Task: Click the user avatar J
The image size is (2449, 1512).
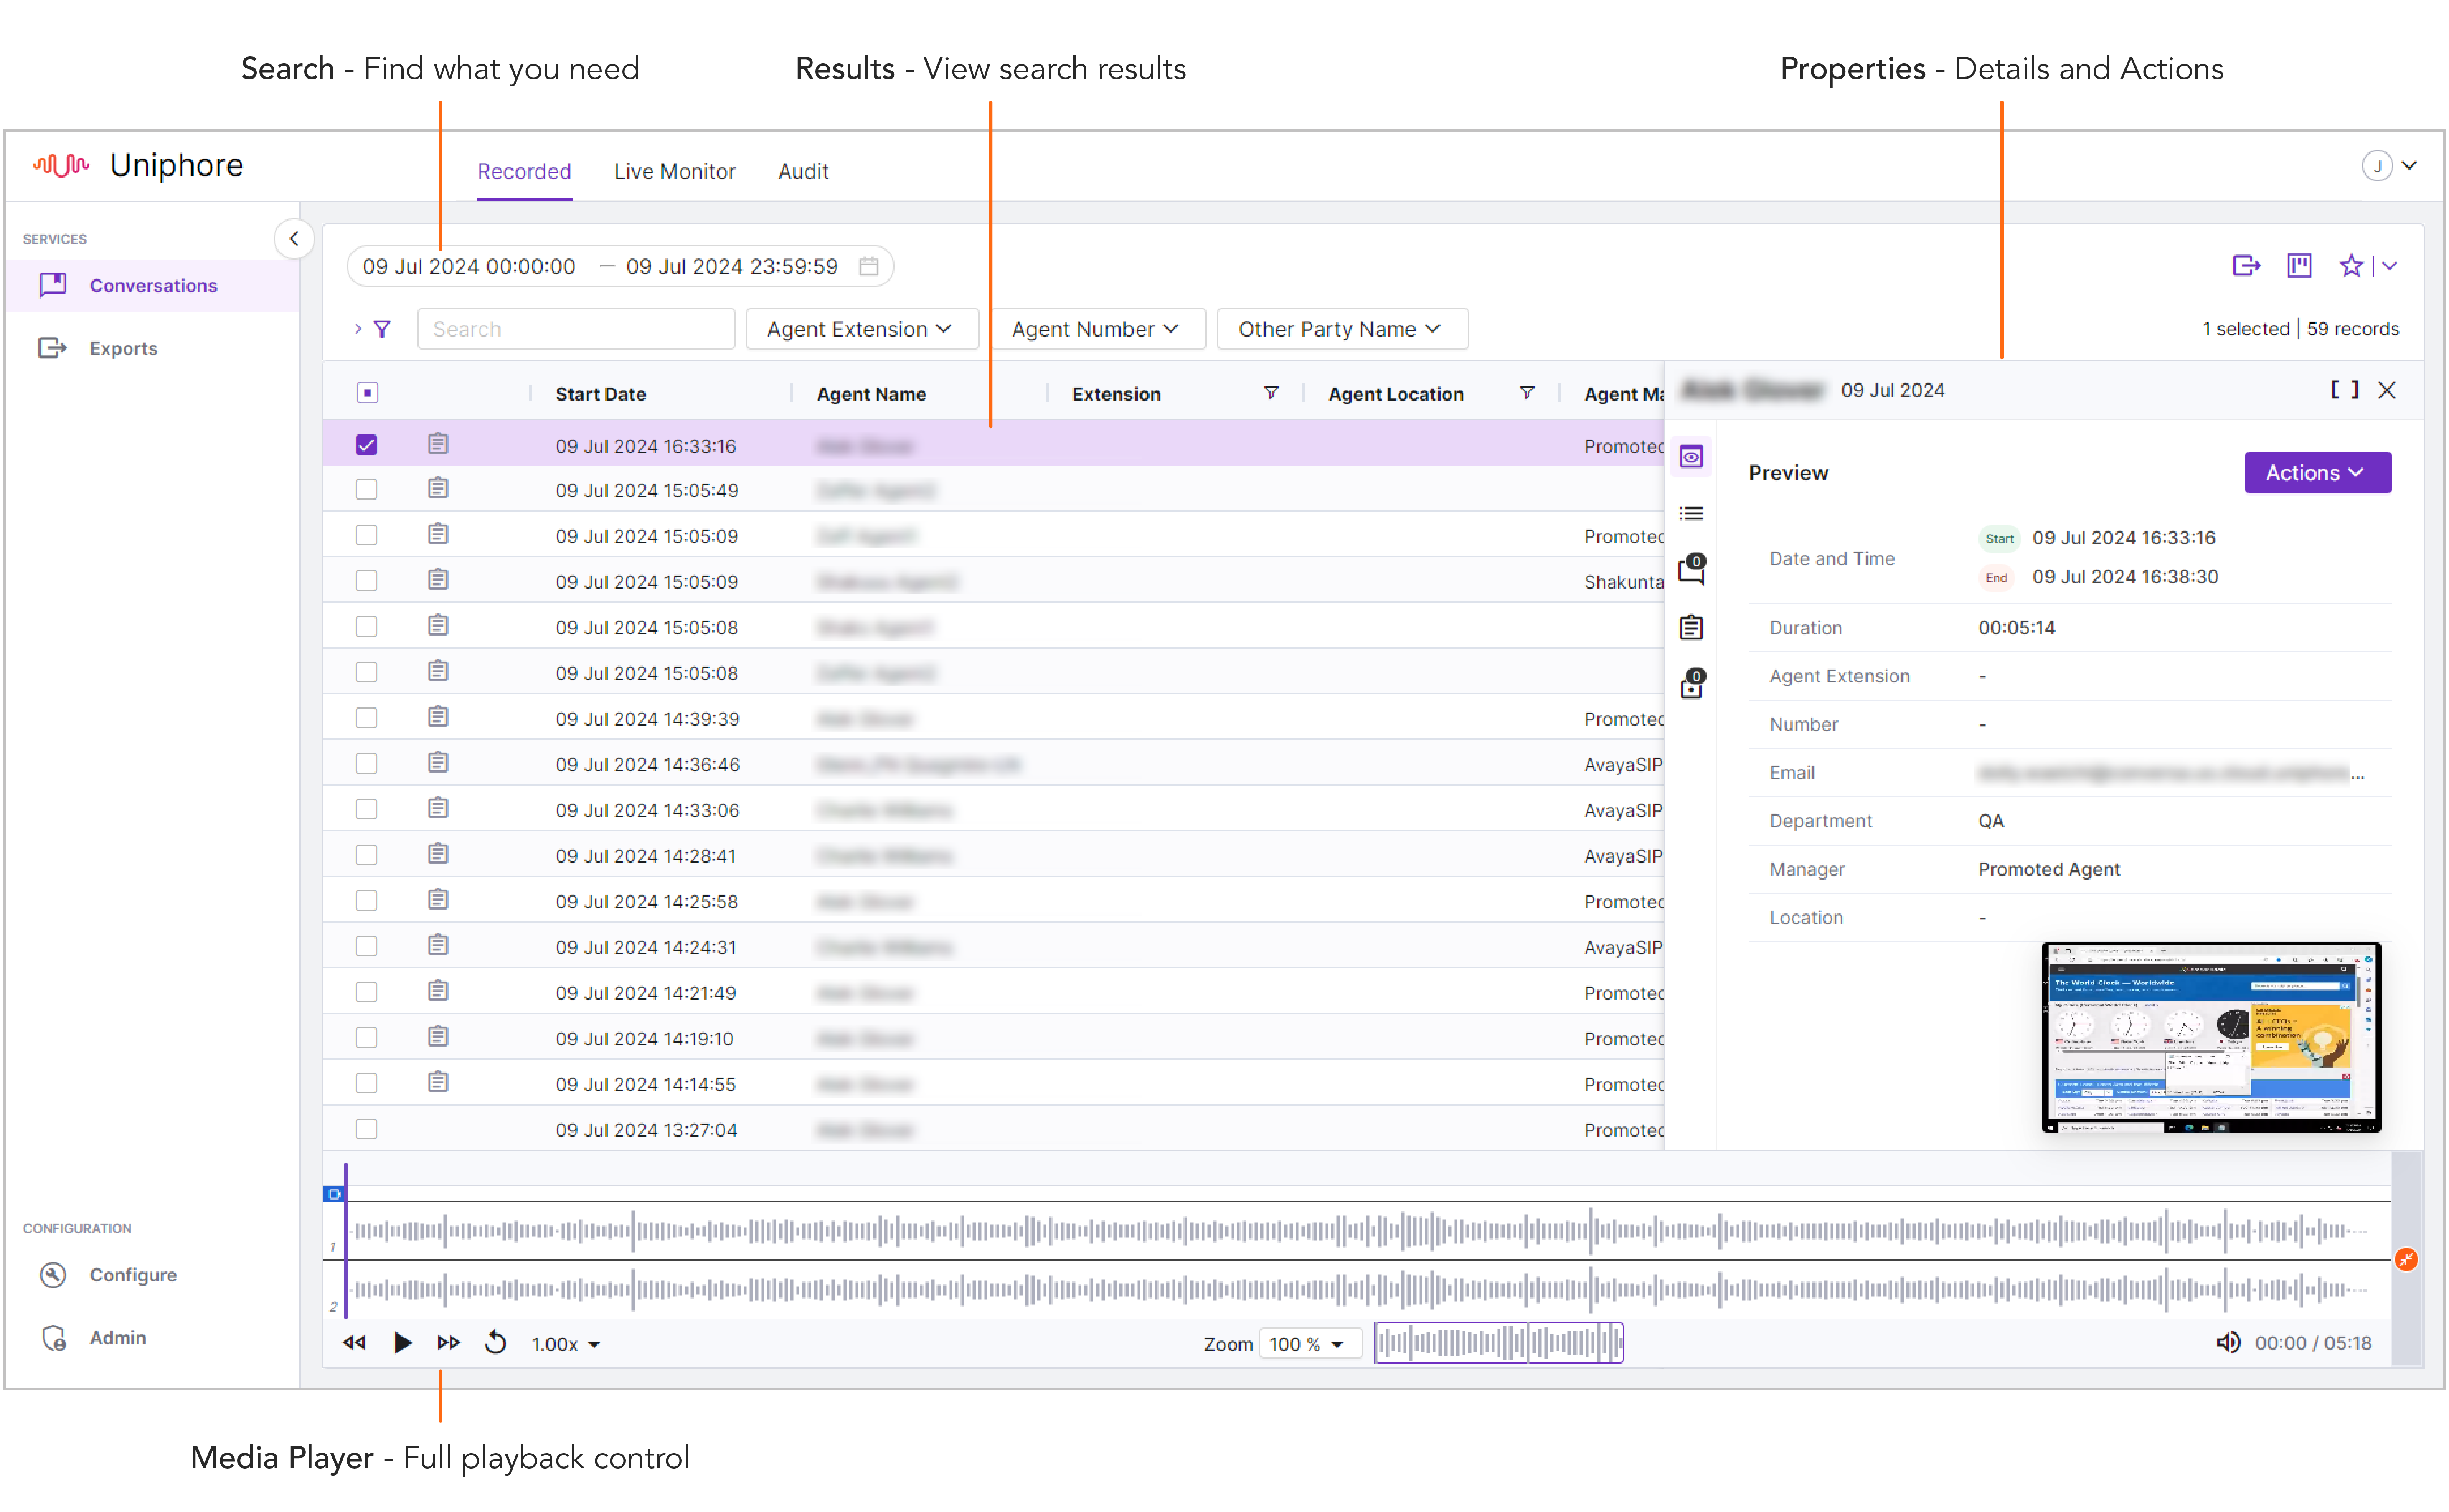Action: click(x=2377, y=166)
